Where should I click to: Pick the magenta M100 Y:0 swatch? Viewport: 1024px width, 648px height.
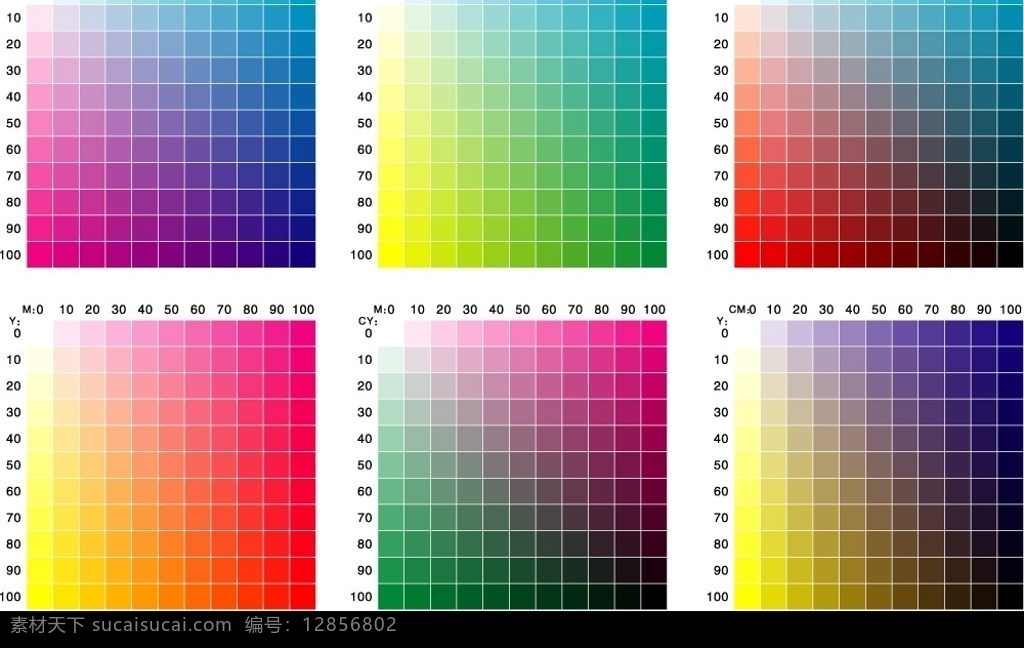pyautogui.click(x=303, y=333)
